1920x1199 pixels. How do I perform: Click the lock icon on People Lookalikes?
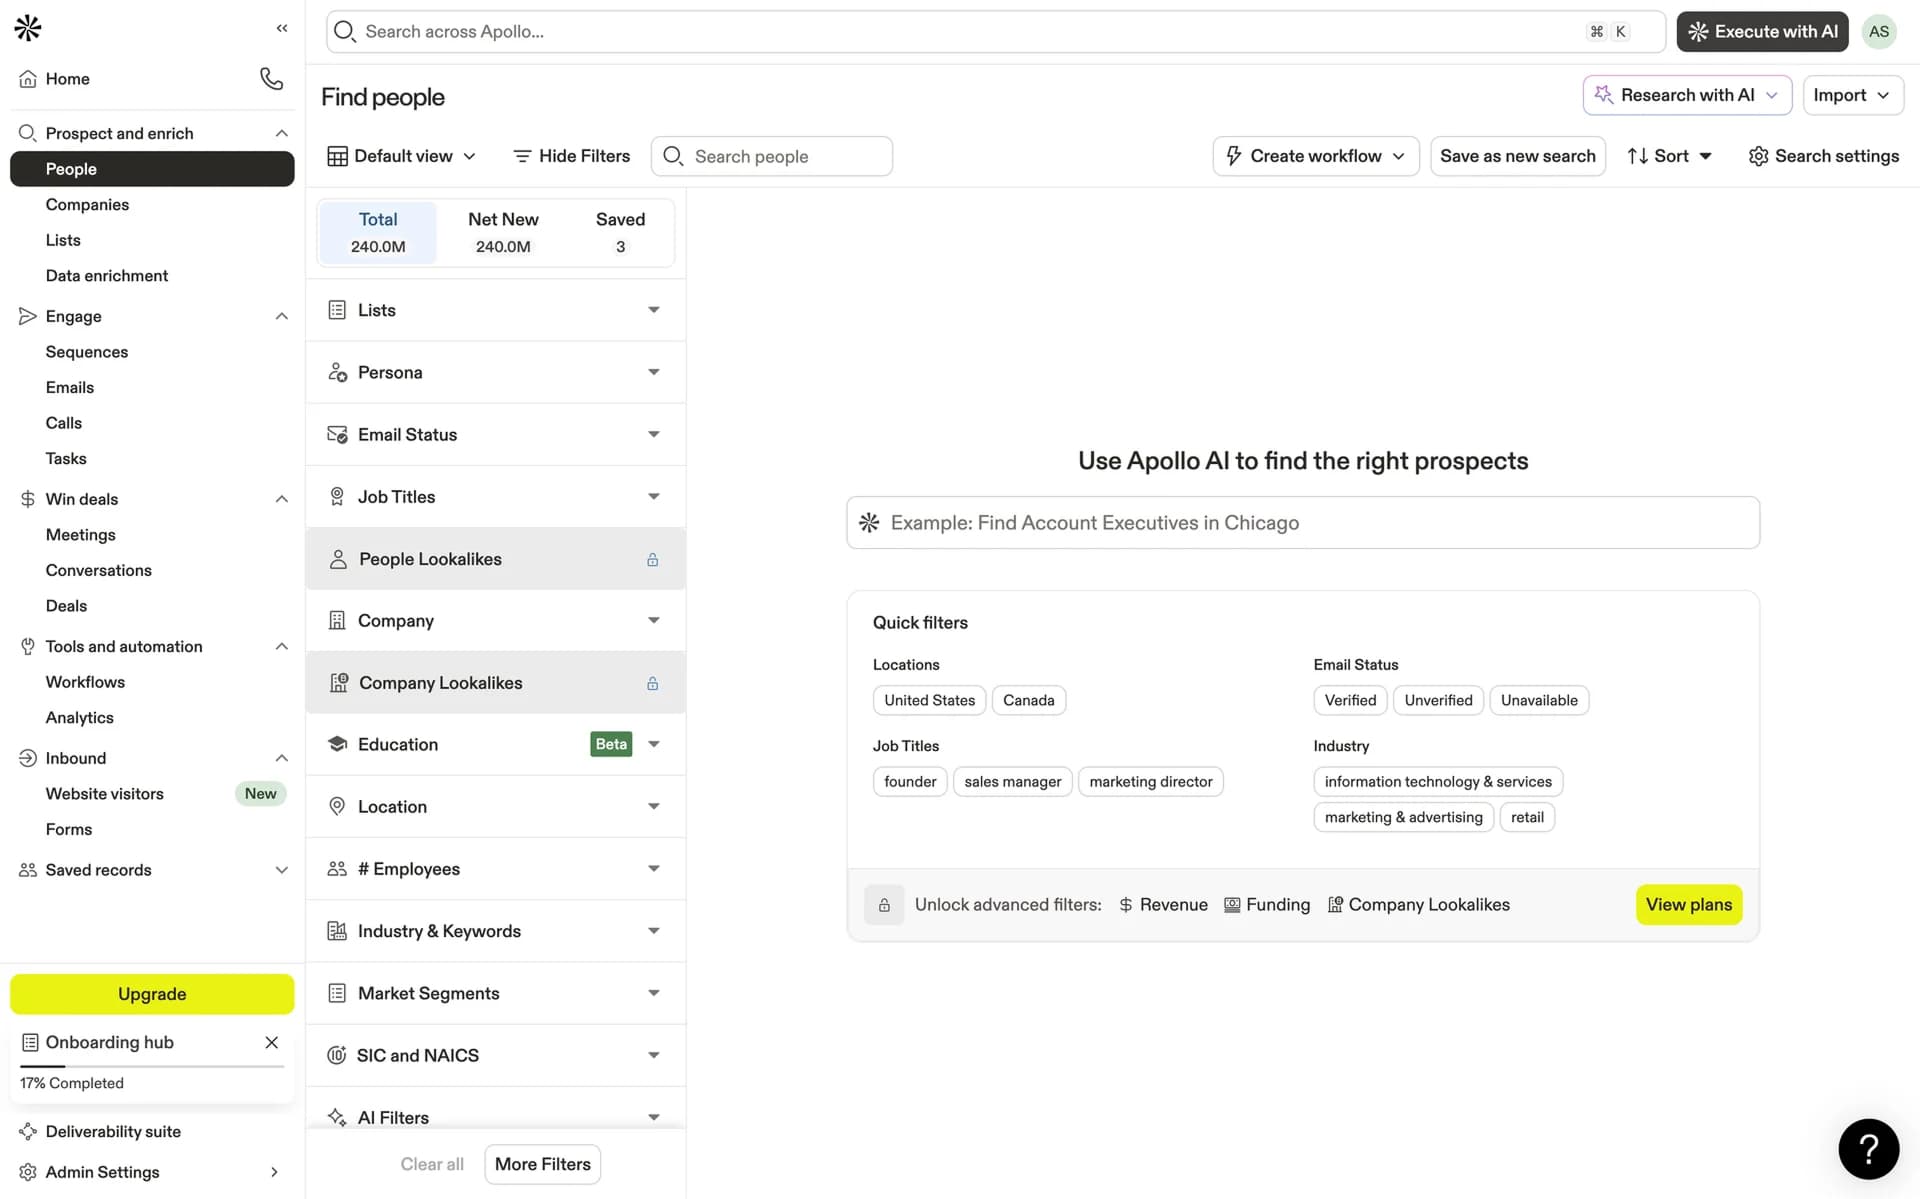pyautogui.click(x=652, y=559)
